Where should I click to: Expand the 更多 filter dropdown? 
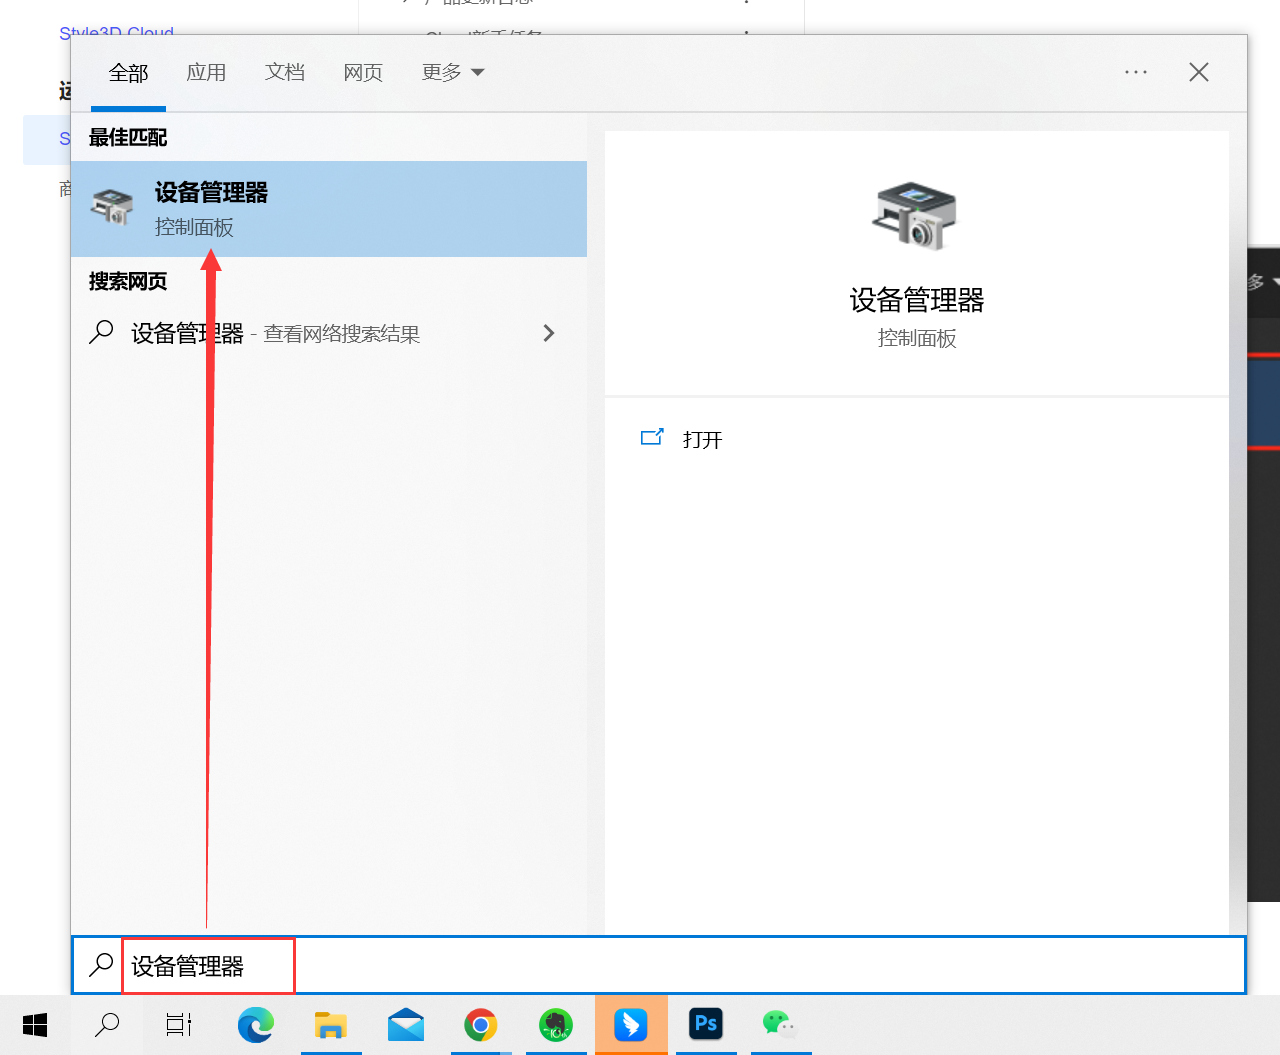click(452, 73)
